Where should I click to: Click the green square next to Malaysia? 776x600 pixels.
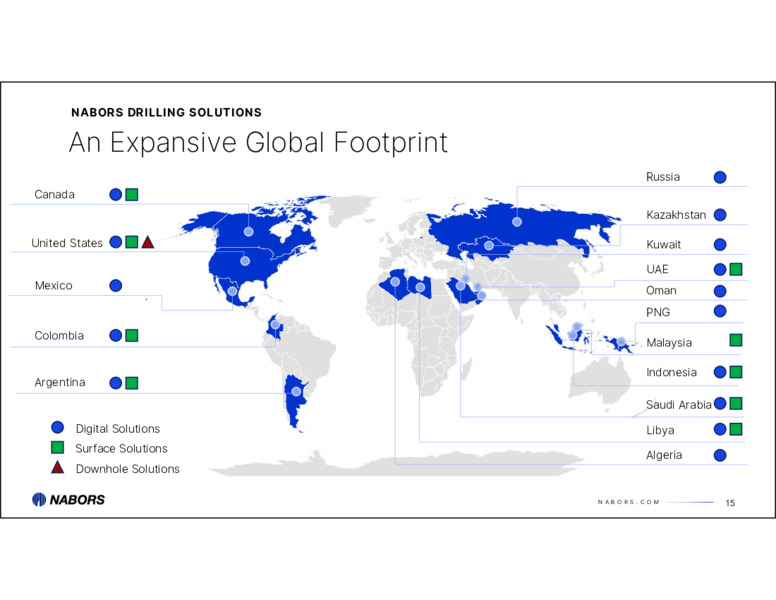pos(736,340)
